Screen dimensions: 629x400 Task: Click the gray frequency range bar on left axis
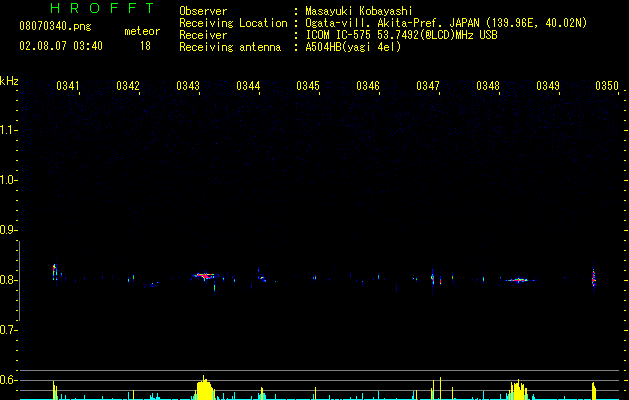click(19, 281)
